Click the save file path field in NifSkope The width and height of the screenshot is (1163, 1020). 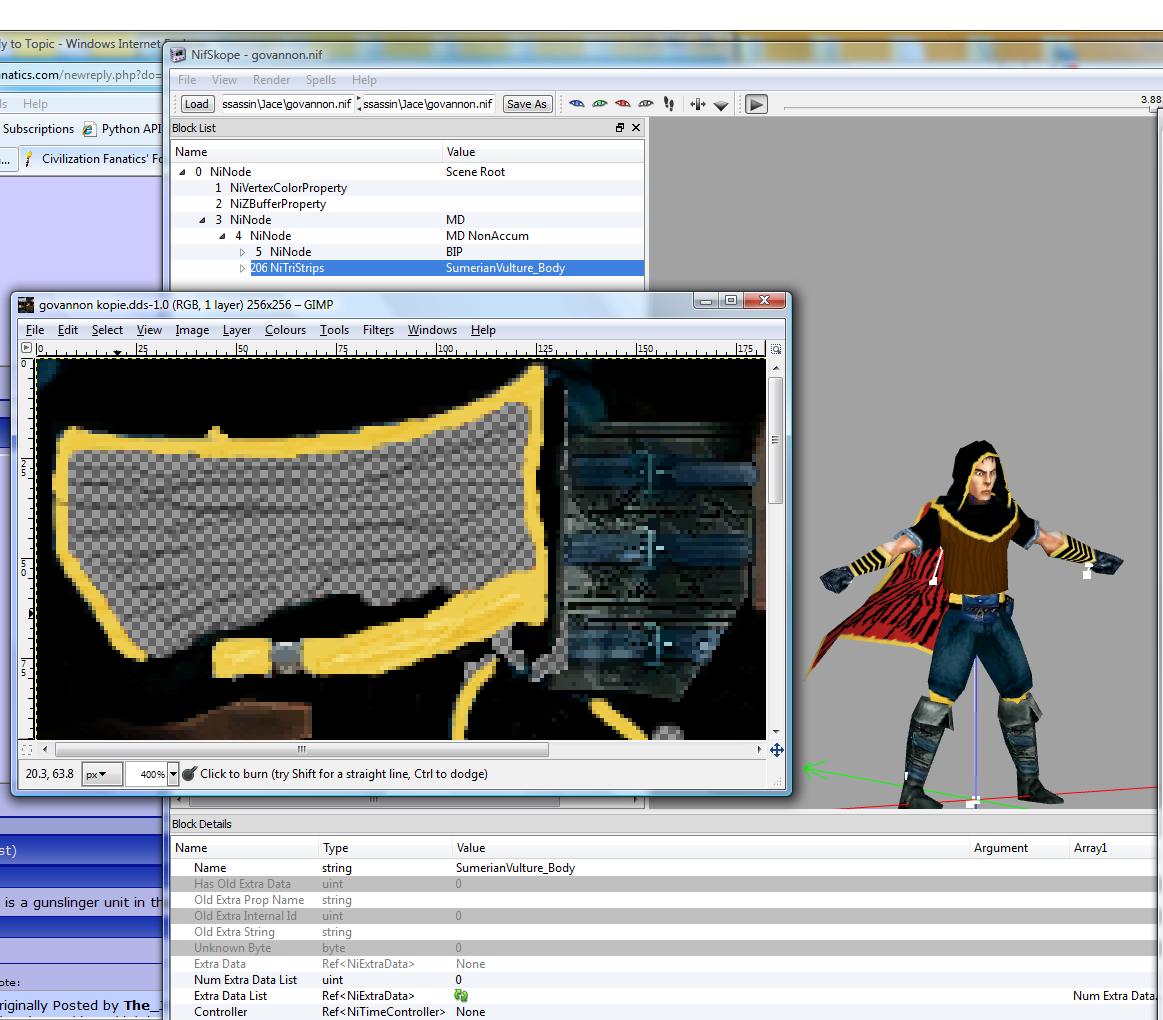click(428, 104)
